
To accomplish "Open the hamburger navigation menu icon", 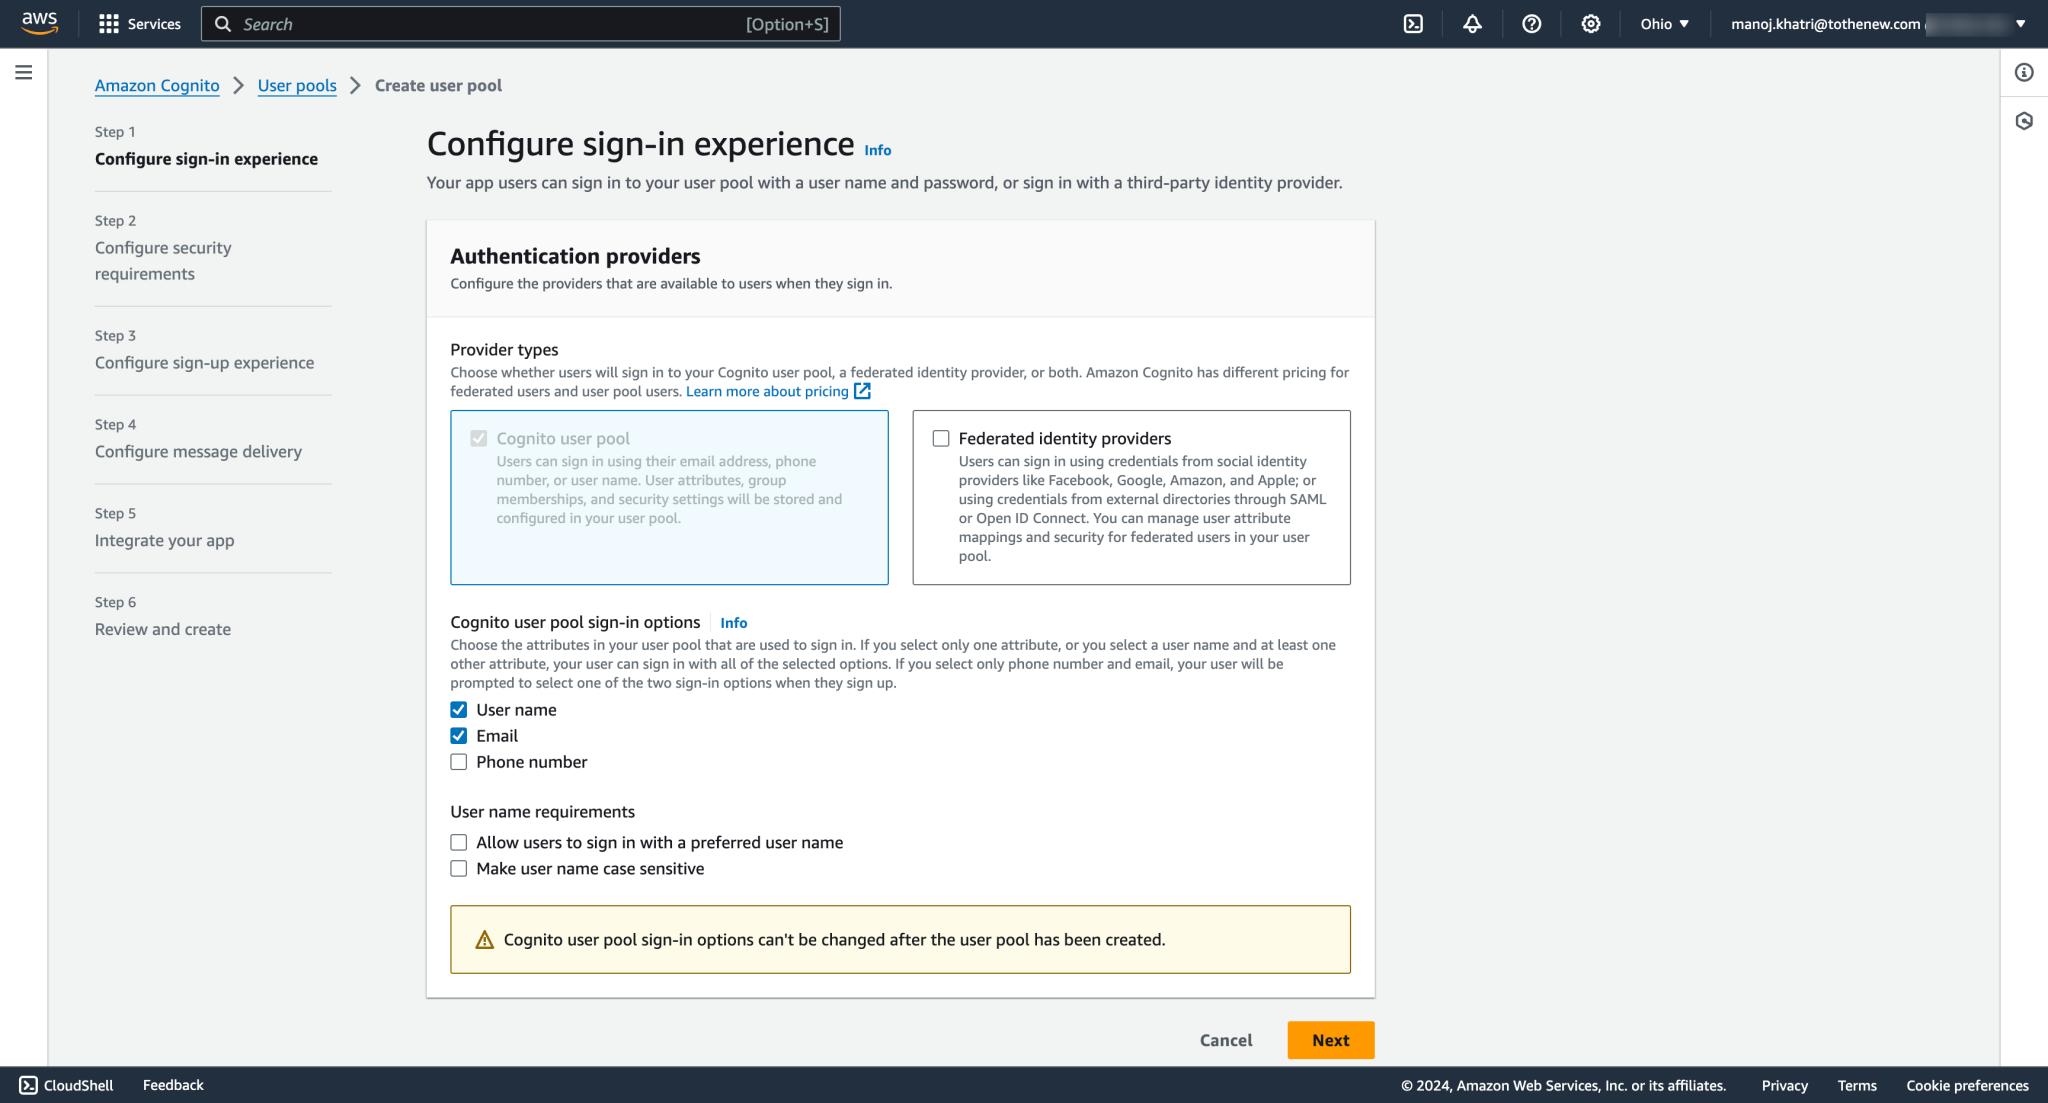I will coord(23,72).
